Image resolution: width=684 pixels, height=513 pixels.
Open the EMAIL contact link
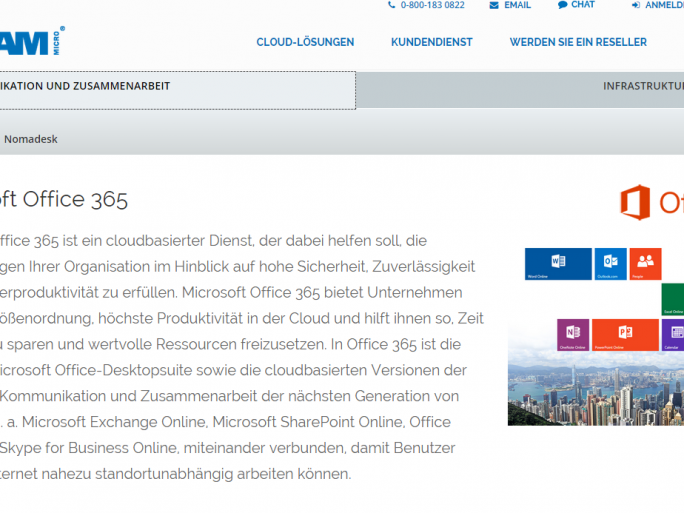[x=517, y=5]
